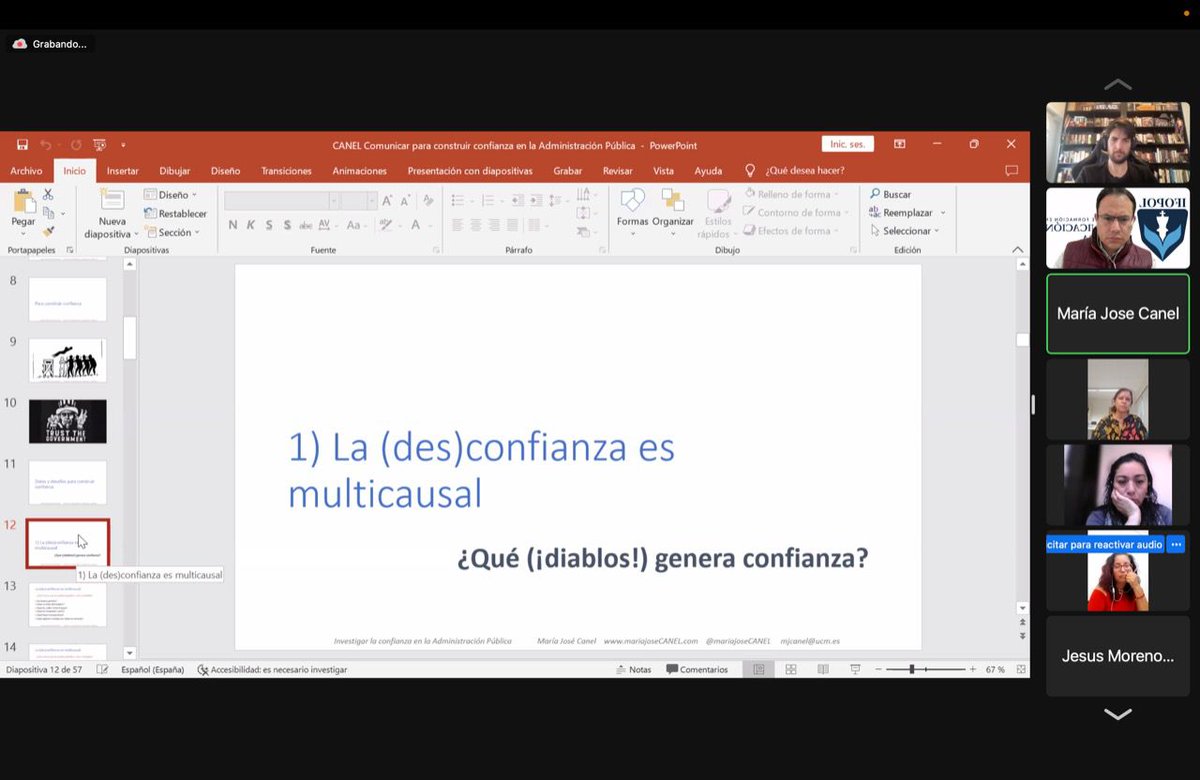Switch to Reading view icon in status bar

(x=822, y=669)
